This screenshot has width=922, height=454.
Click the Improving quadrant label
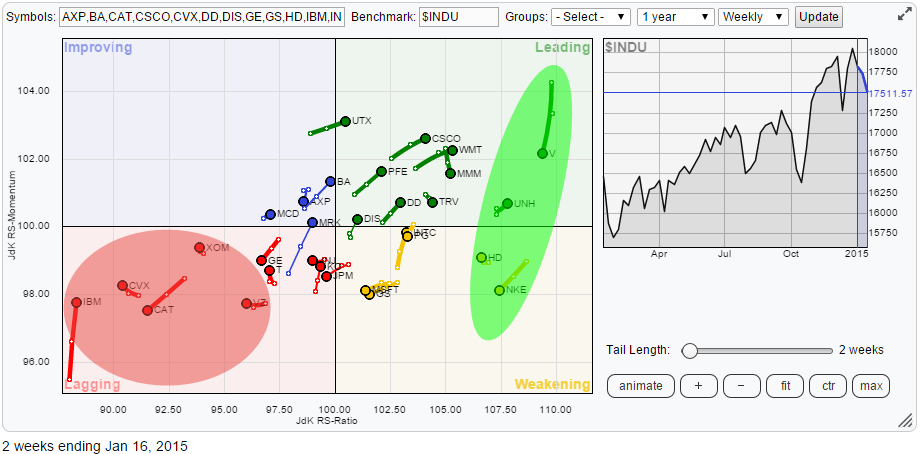click(98, 48)
